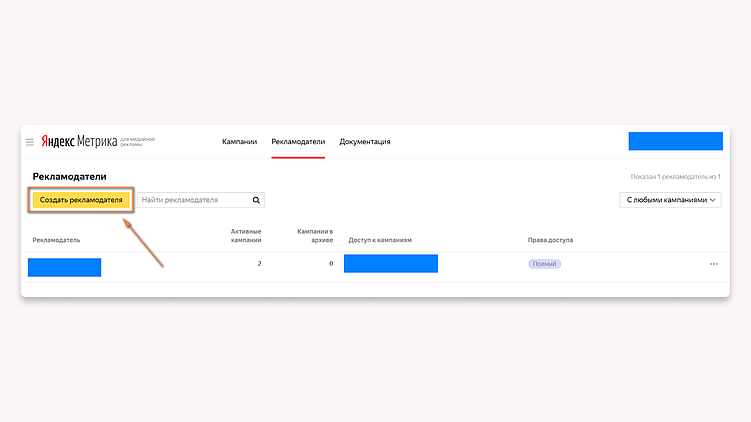The image size is (751, 422).
Task: Click the Яндекс Метрика logo
Action: [79, 141]
